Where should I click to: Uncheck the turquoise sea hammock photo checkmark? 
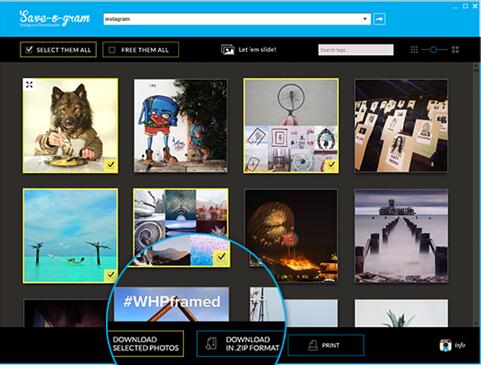[111, 275]
